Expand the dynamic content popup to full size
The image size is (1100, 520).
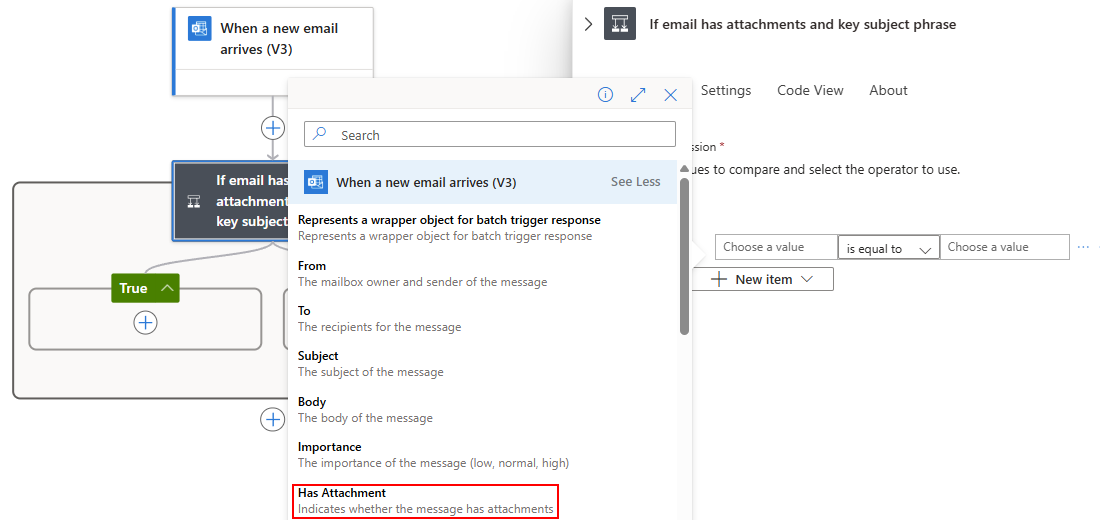click(x=638, y=95)
